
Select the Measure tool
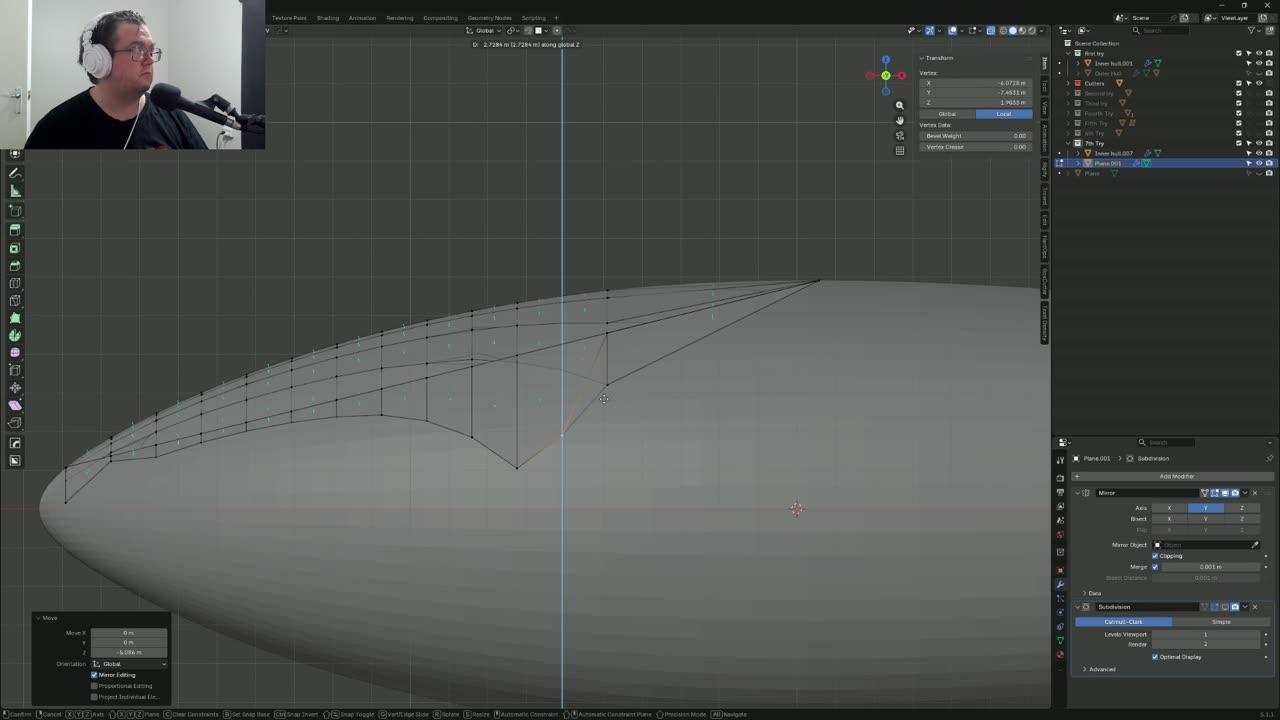click(15, 191)
